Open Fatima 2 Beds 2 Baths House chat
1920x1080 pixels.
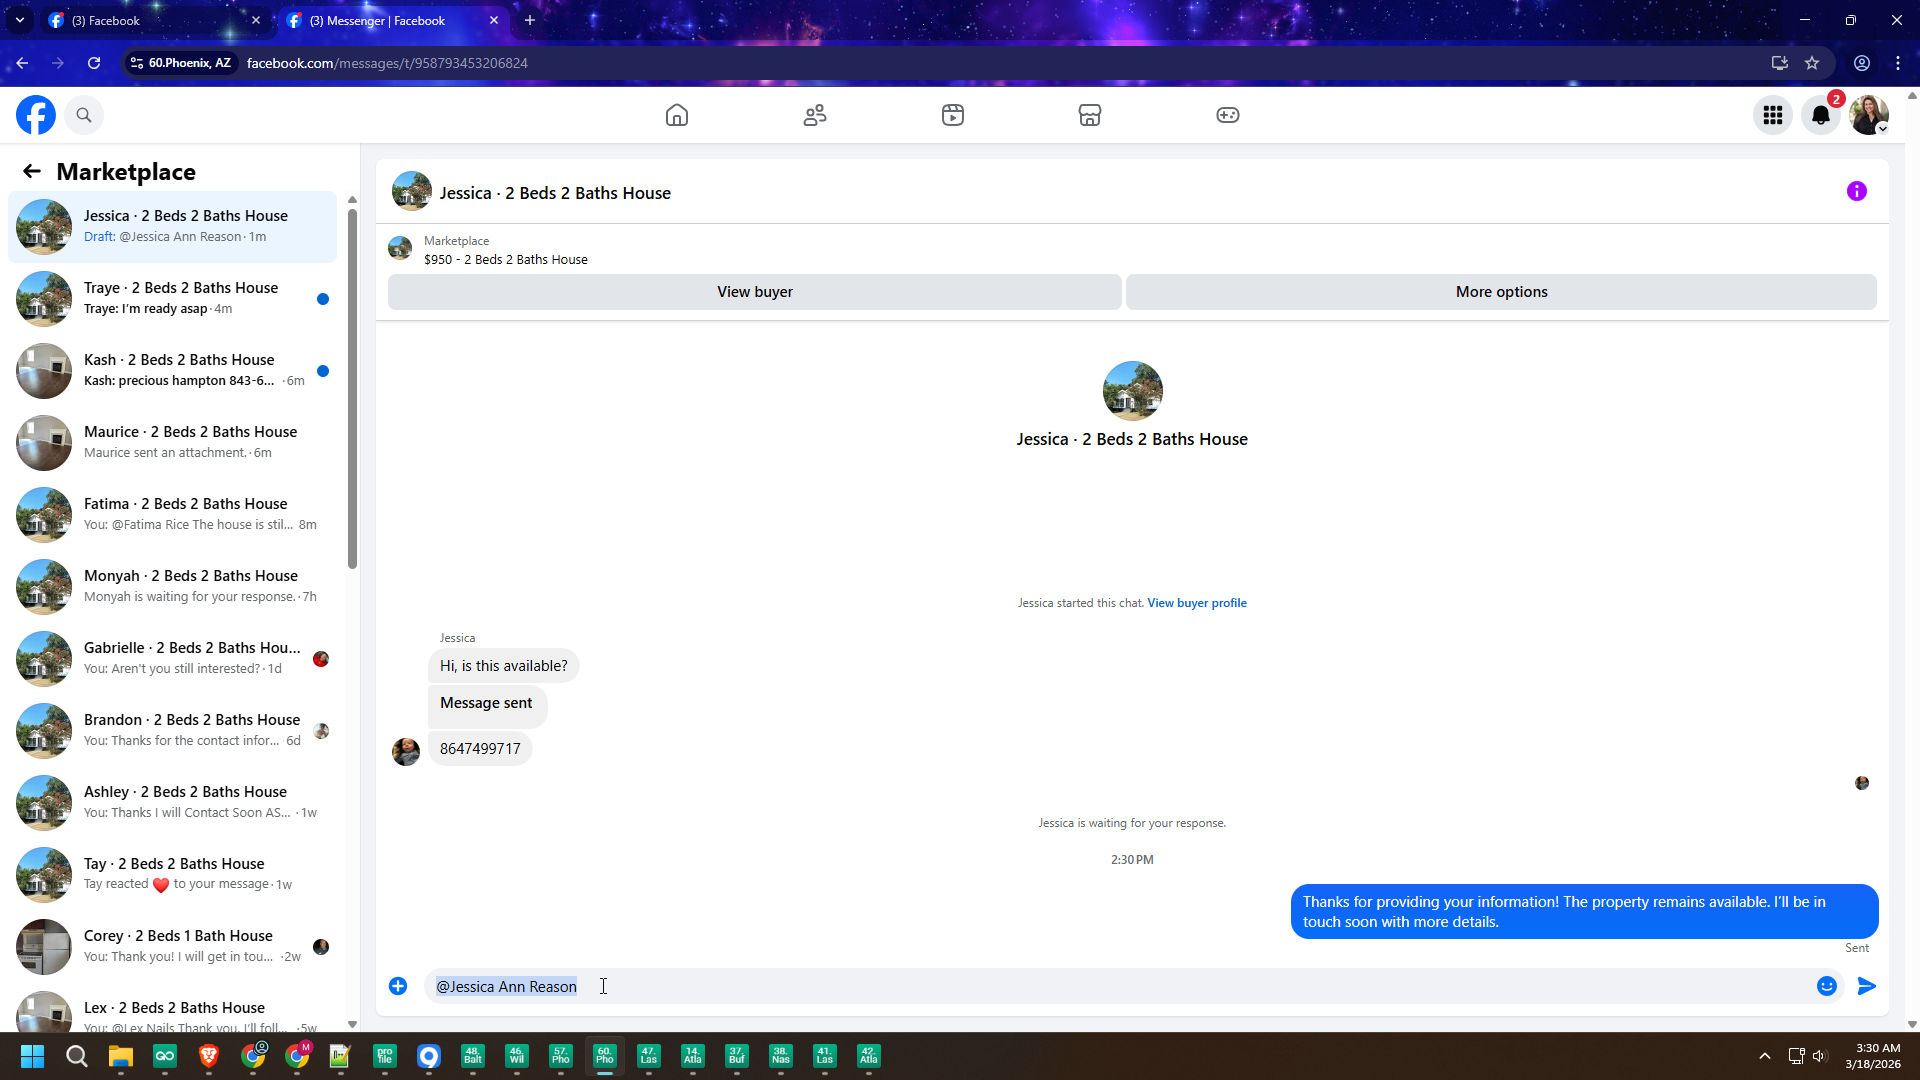172,514
